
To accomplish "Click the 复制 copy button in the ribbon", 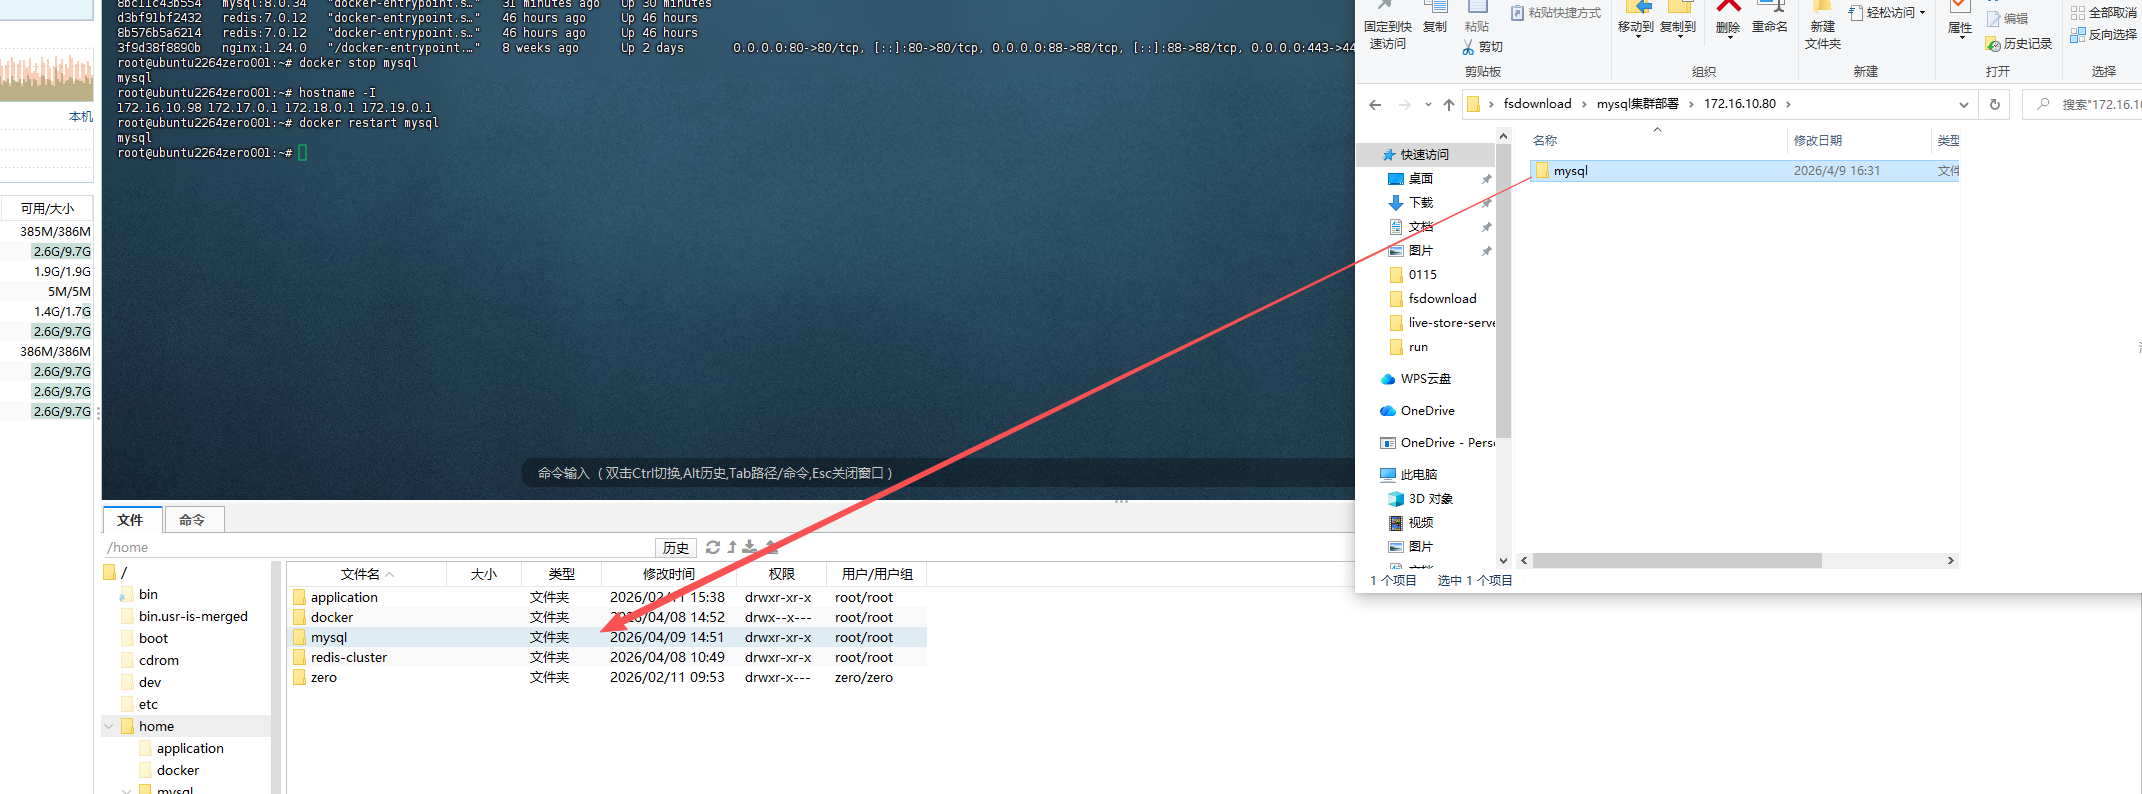I will [1435, 19].
